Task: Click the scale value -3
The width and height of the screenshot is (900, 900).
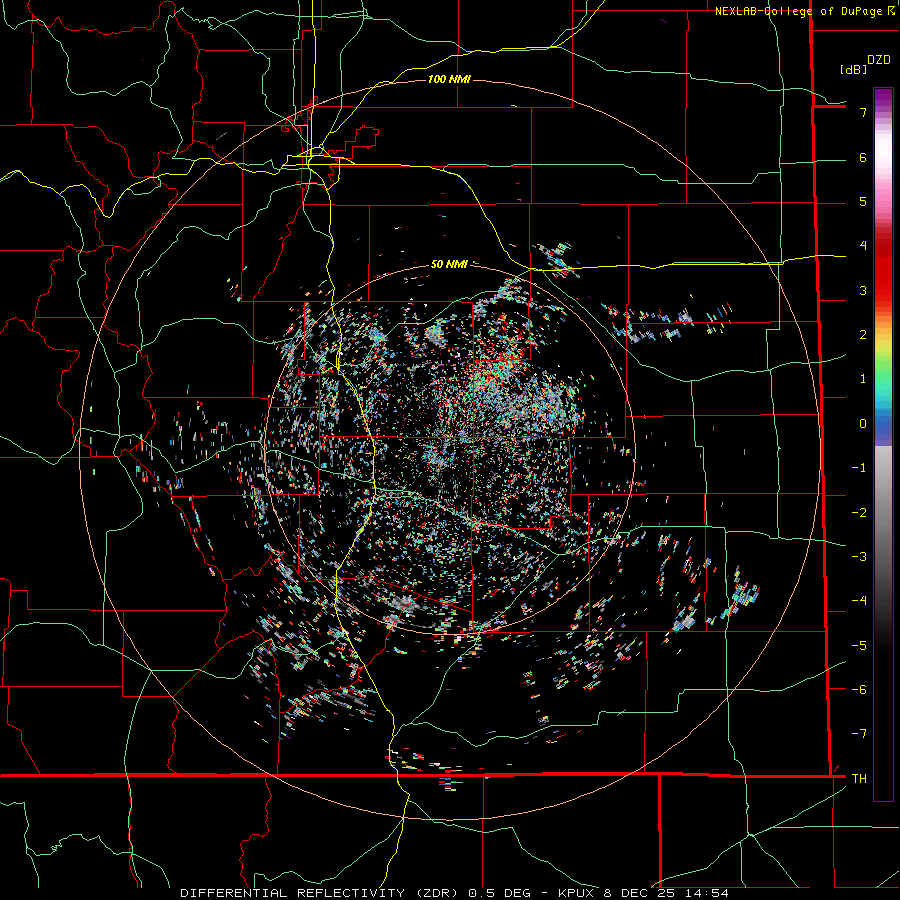Action: pos(859,557)
